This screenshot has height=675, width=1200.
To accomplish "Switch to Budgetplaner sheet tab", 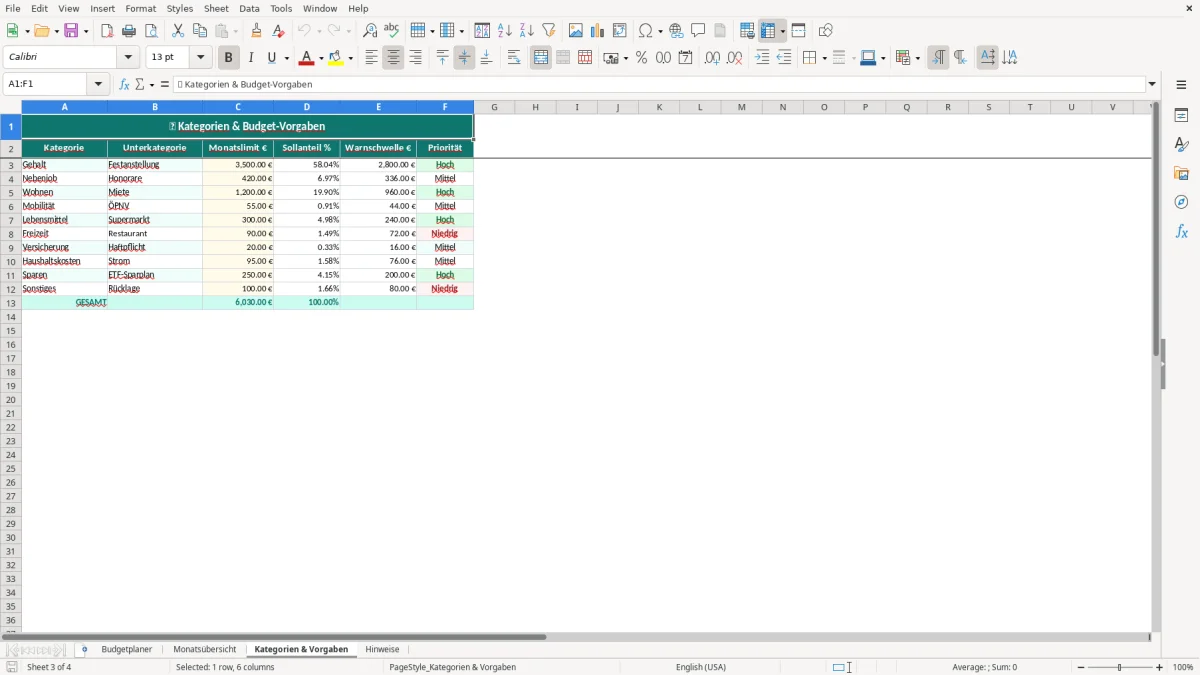I will pos(127,650).
